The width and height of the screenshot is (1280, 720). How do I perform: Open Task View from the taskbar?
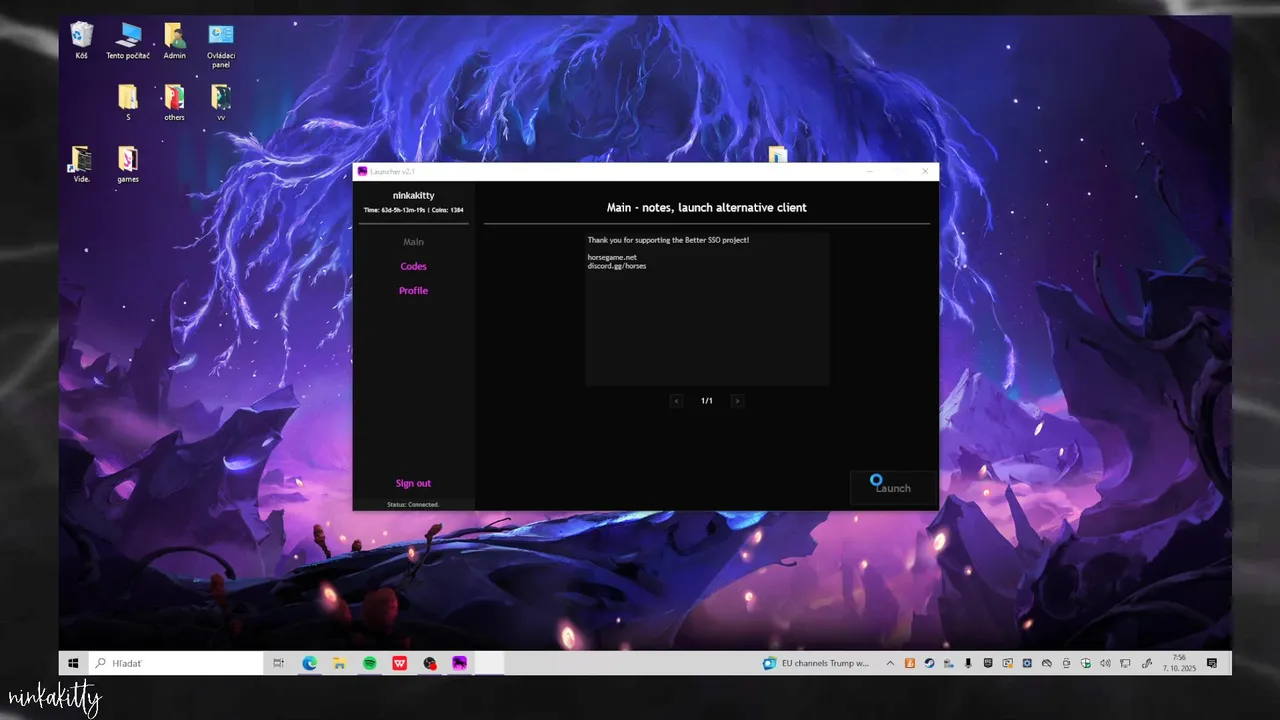[279, 663]
